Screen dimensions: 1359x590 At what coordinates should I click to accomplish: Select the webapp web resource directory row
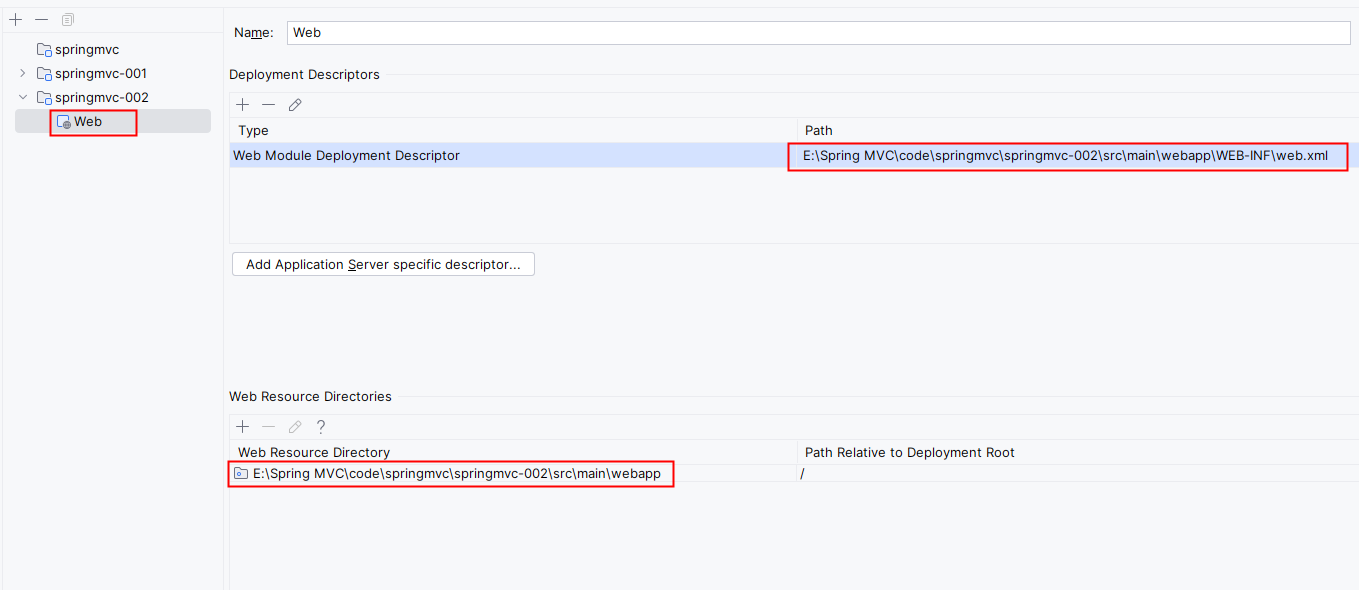click(x=456, y=473)
